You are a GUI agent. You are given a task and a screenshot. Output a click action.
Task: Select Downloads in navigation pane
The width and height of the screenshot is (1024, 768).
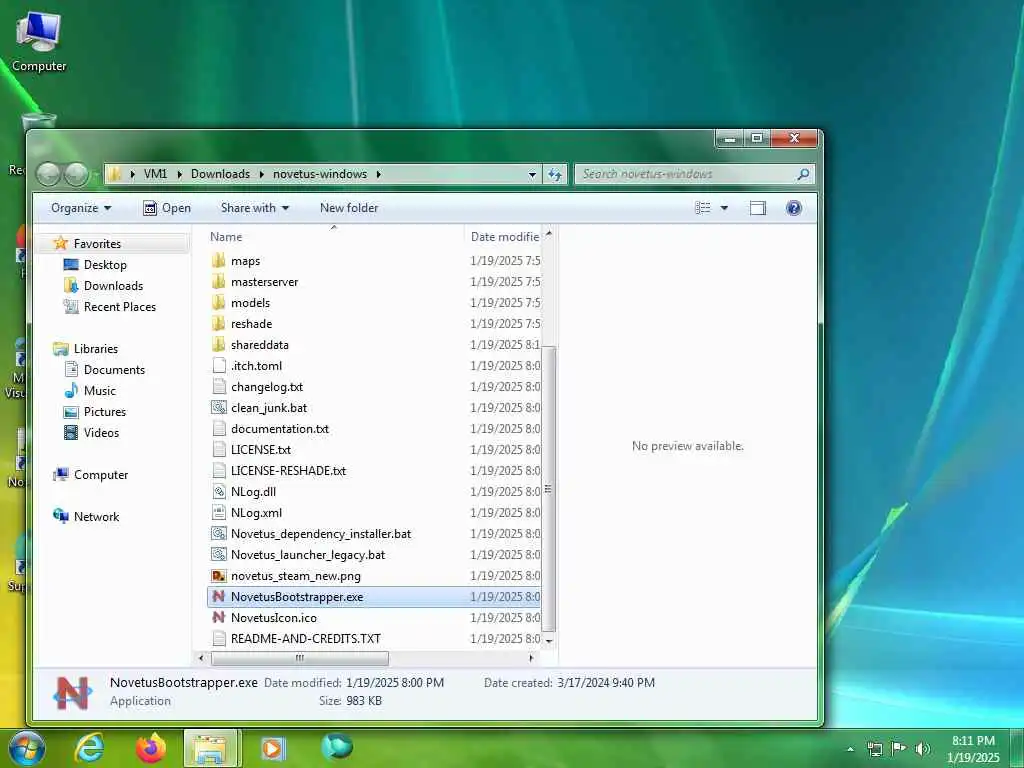(x=112, y=285)
